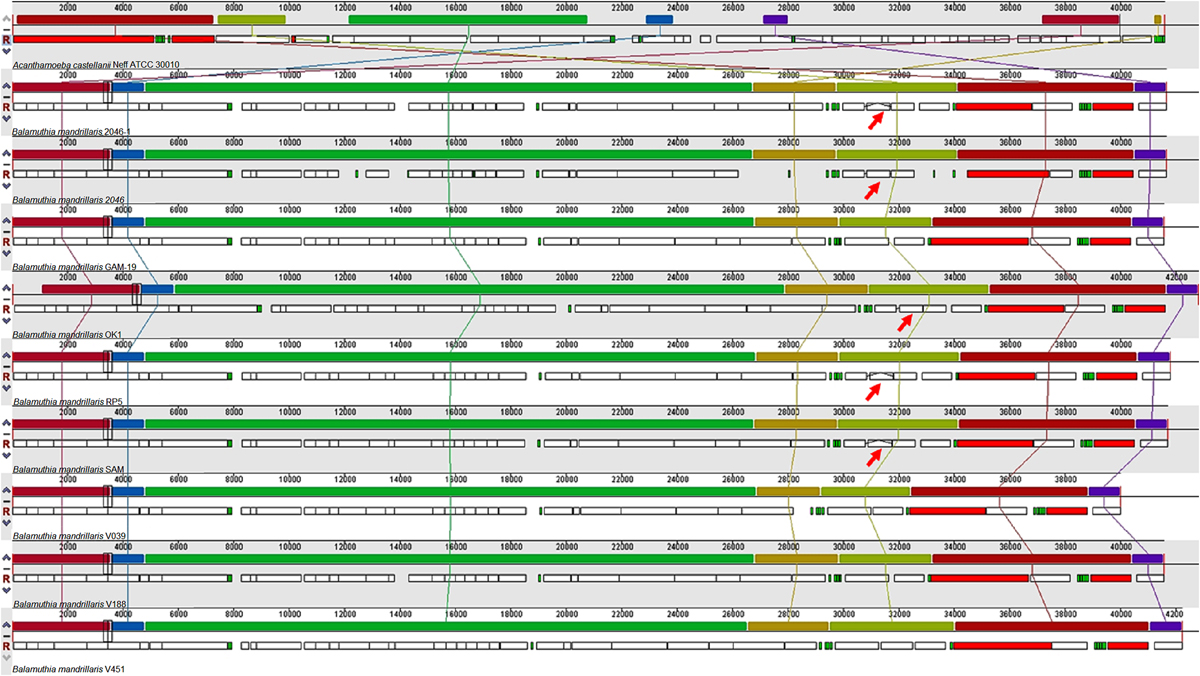This screenshot has height=676, width=1200.
Task: Raise the V039 genome in the order
Action: click(6, 492)
